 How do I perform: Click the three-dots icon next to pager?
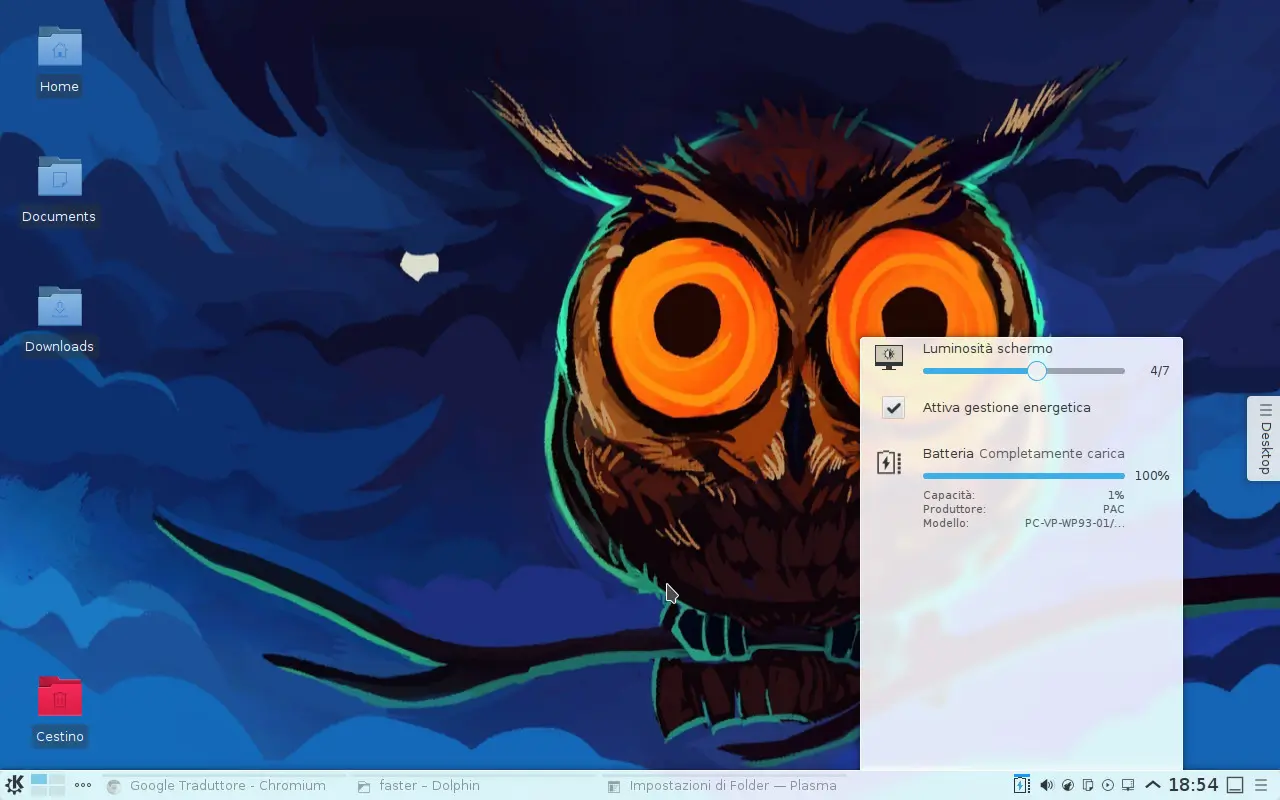83,785
